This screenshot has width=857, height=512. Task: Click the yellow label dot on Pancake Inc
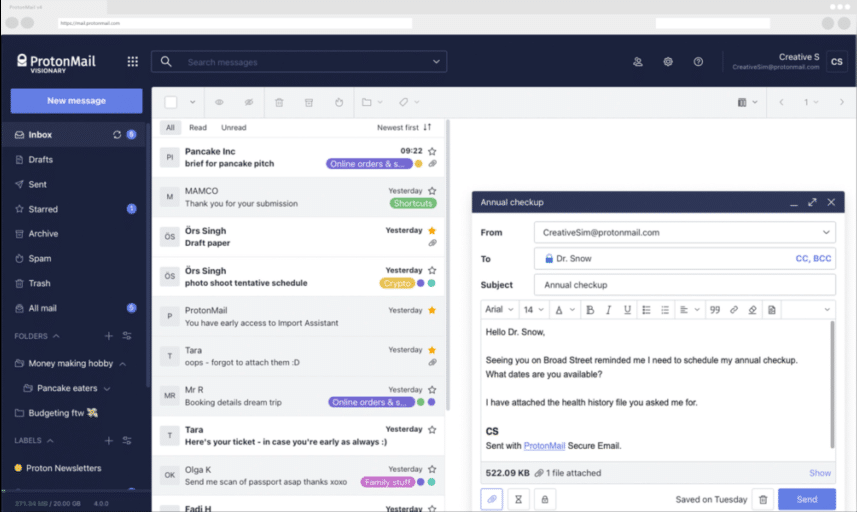pos(419,164)
